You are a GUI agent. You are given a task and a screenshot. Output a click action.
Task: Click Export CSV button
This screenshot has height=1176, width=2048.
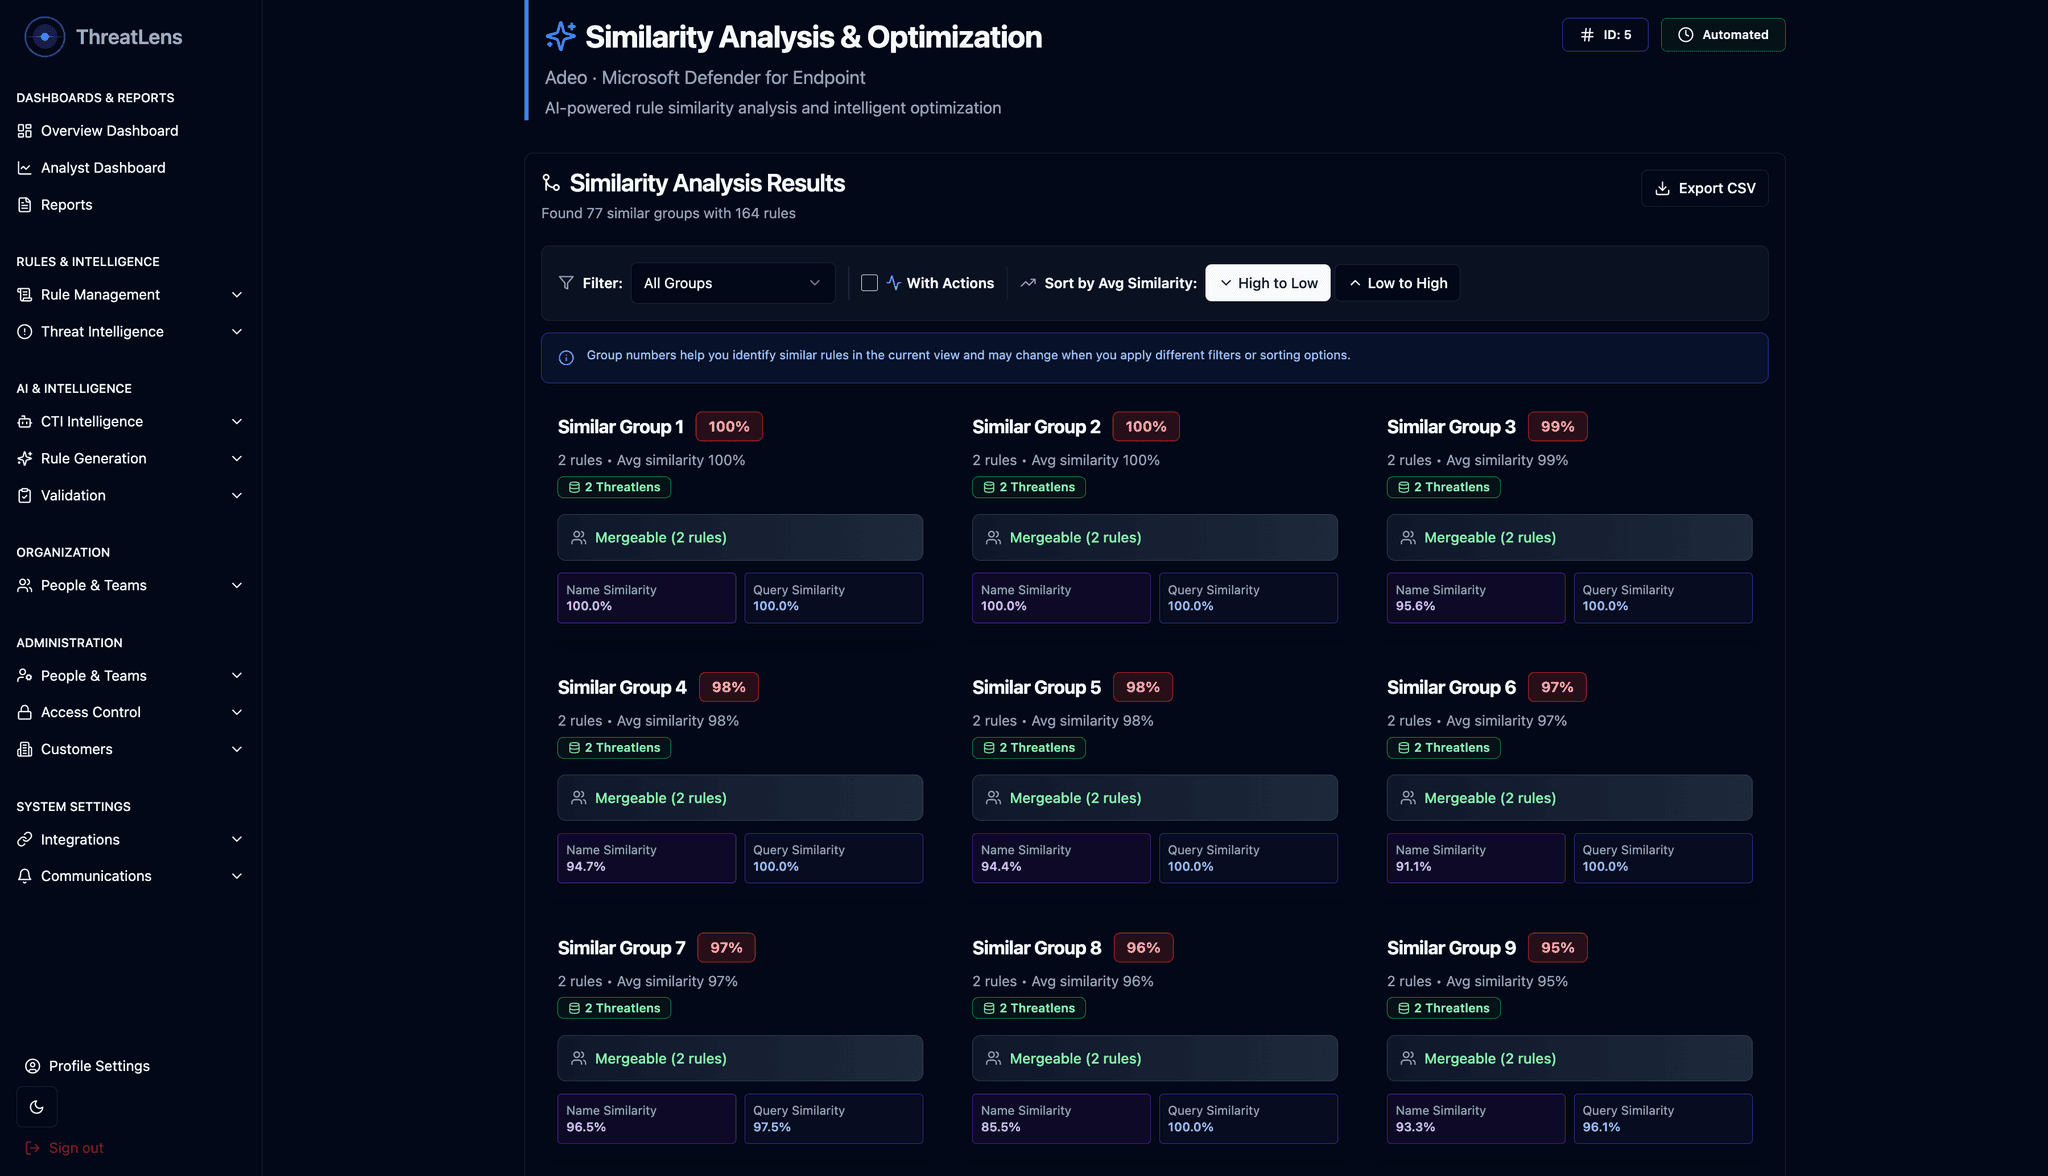click(x=1705, y=188)
